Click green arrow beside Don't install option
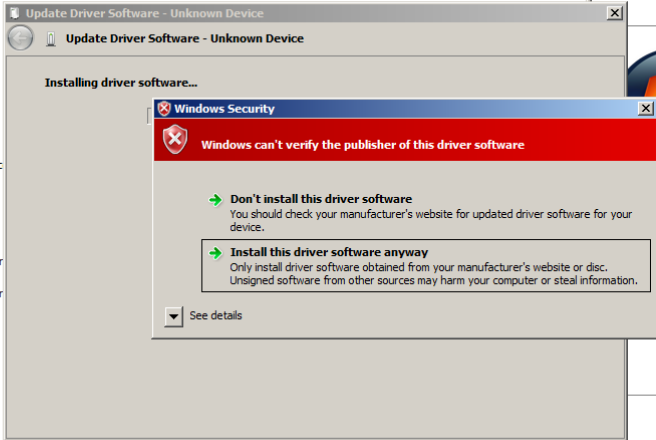Viewport: 656px width, 440px height. [x=215, y=200]
